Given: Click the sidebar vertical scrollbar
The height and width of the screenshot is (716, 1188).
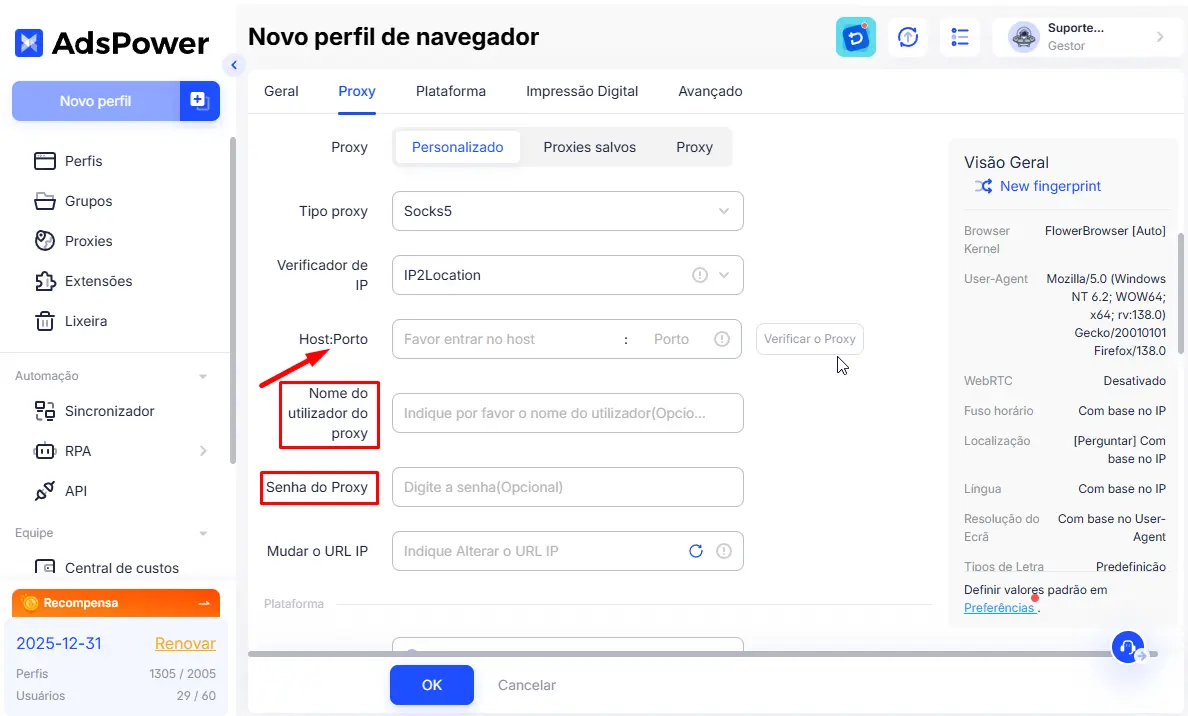Looking at the screenshot, I should pos(233,300).
